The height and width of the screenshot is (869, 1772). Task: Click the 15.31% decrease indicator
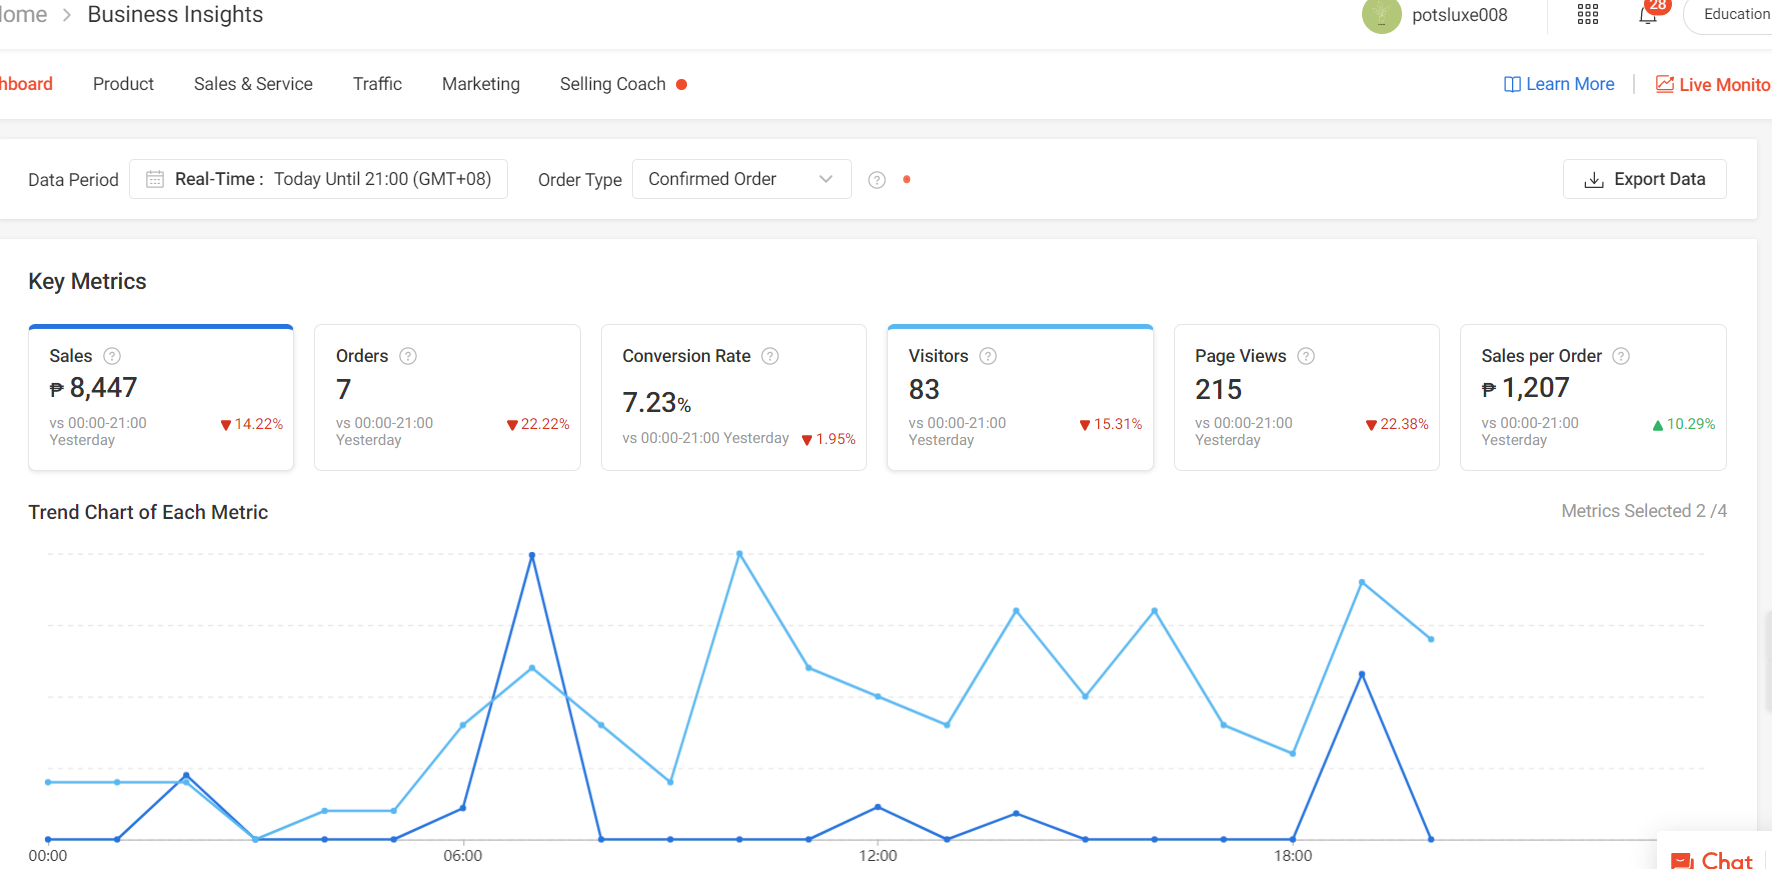point(1111,424)
